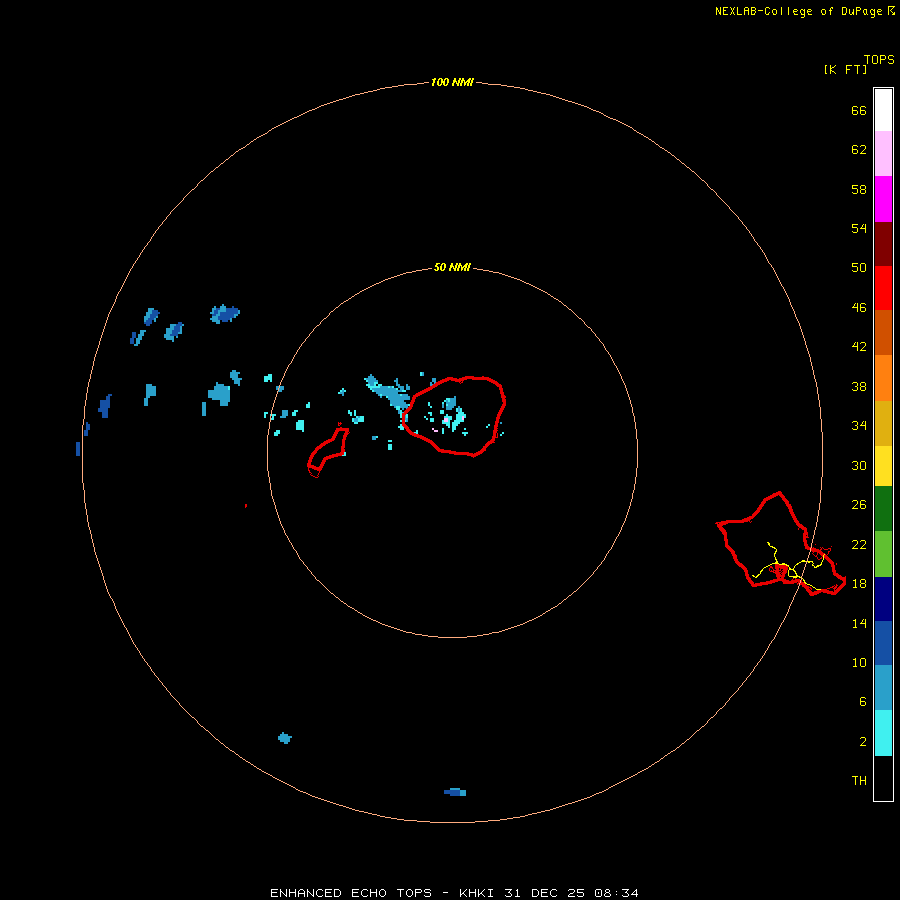Image resolution: width=900 pixels, height=900 pixels.
Task: Click the light pink legend swatch
Action: pos(883,153)
